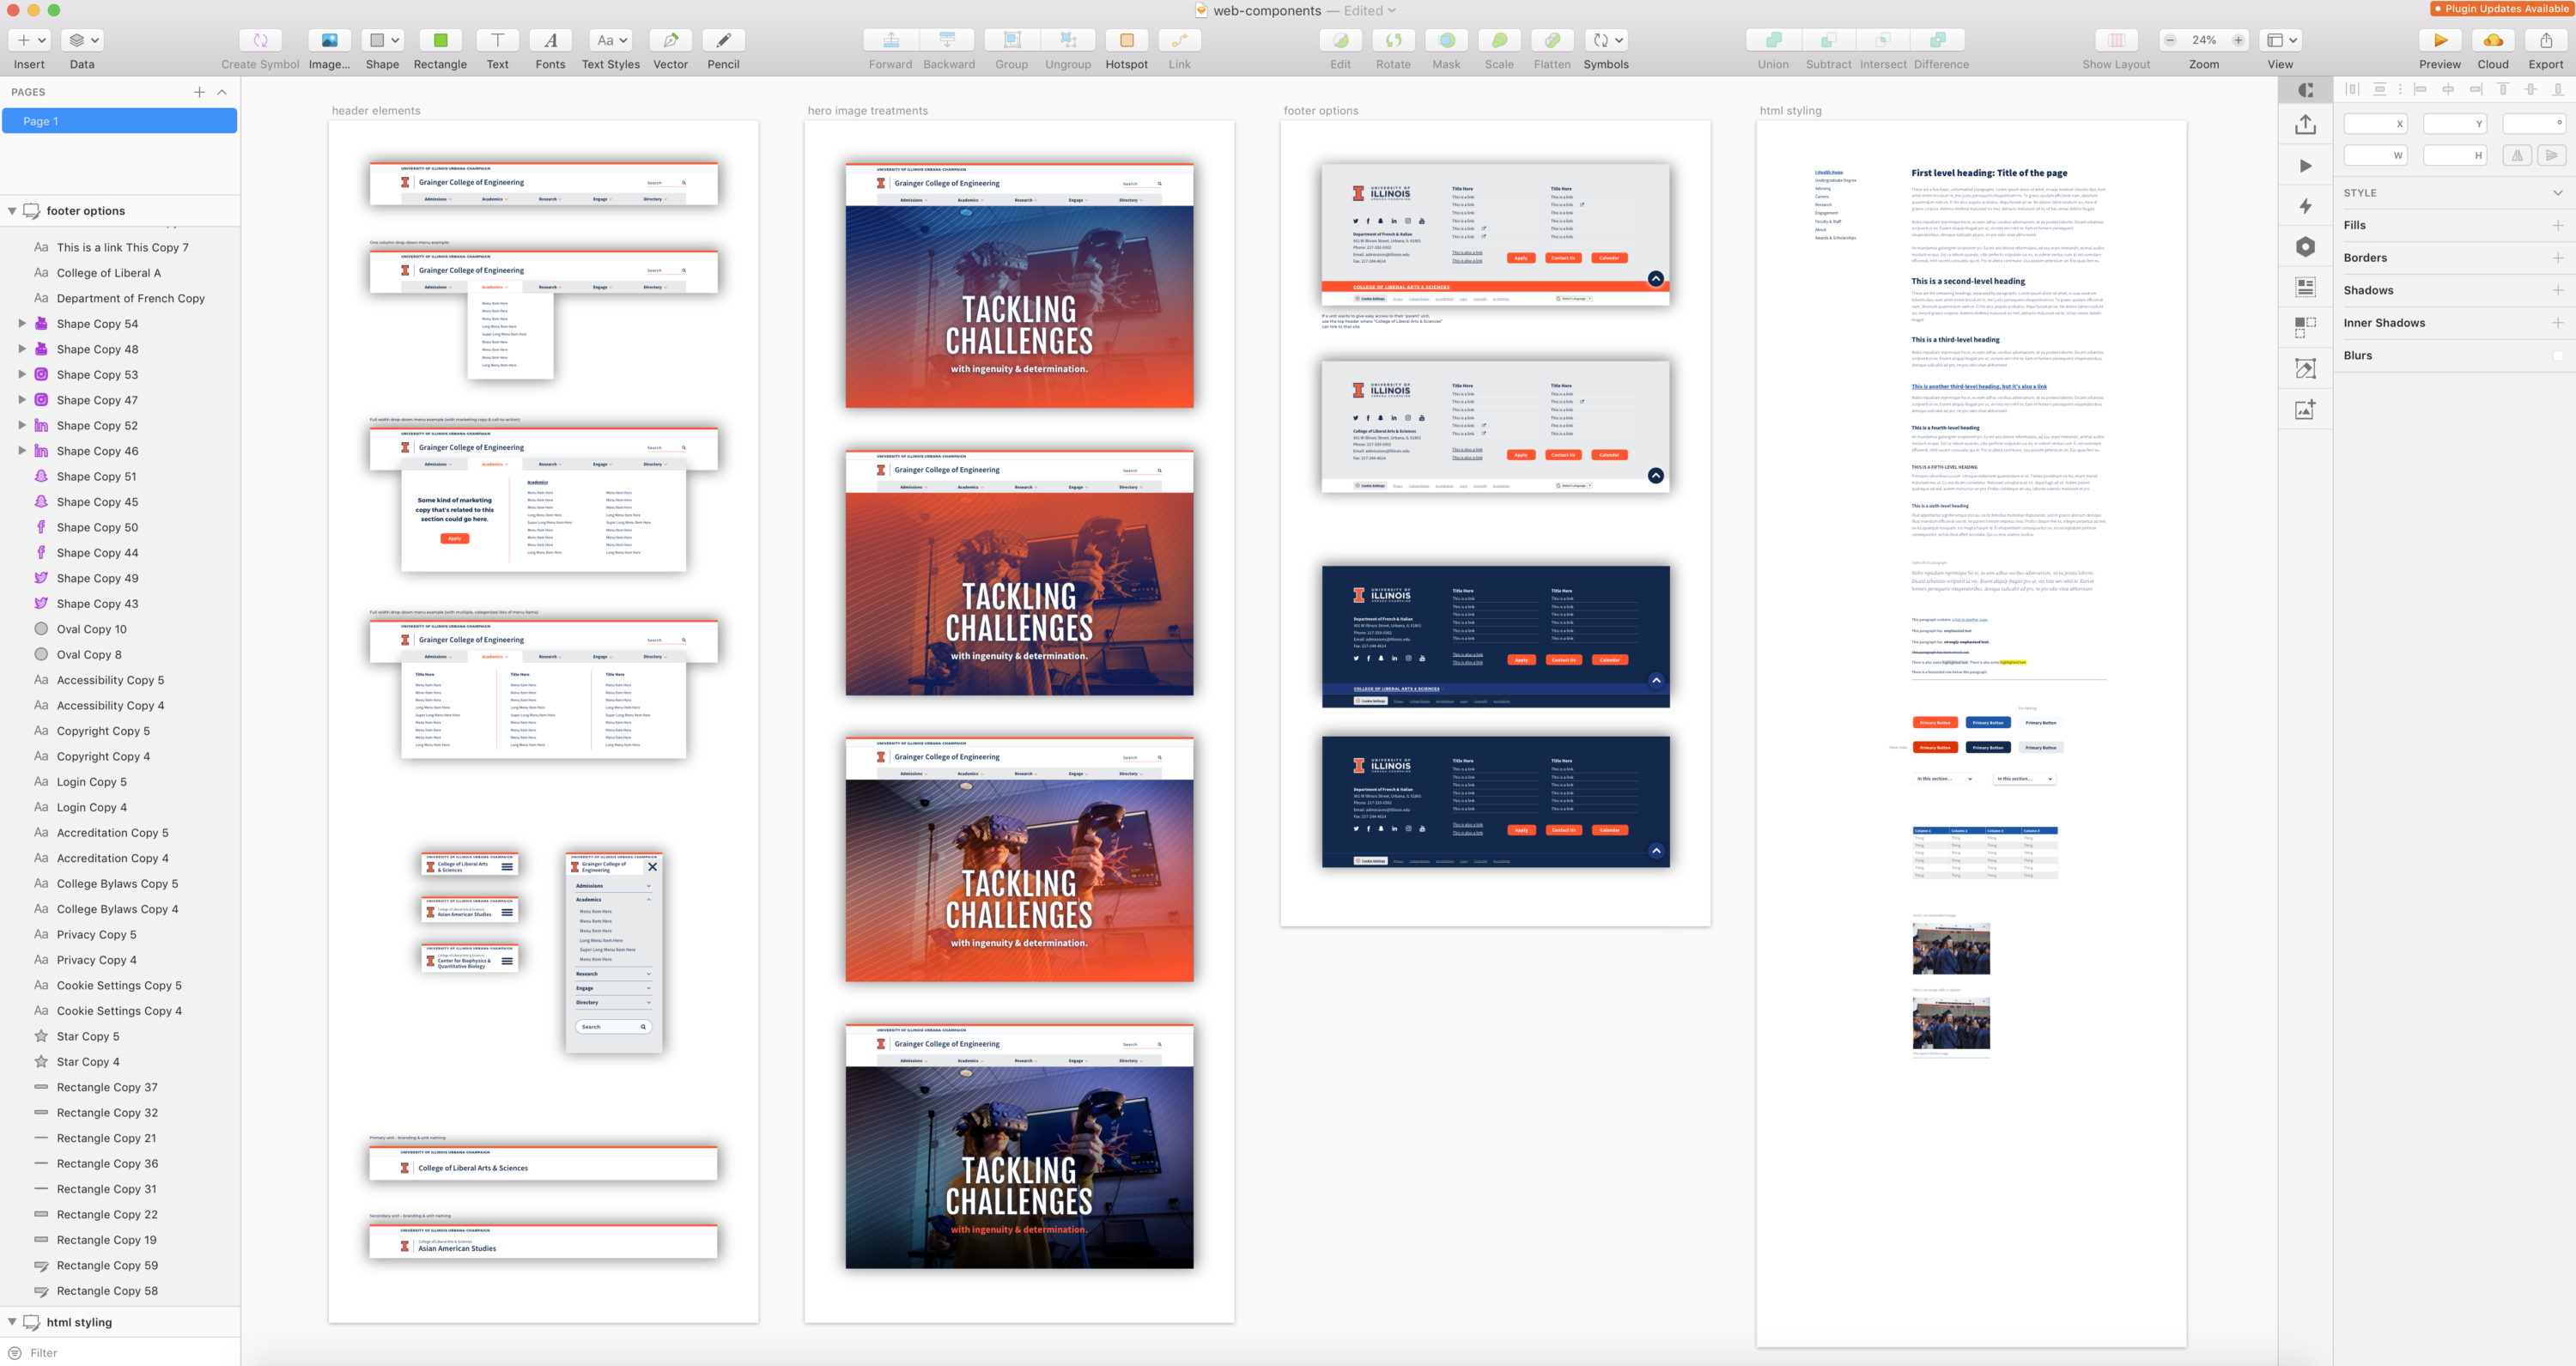
Task: Expand the Shape Copy 54 group
Action: [22, 323]
